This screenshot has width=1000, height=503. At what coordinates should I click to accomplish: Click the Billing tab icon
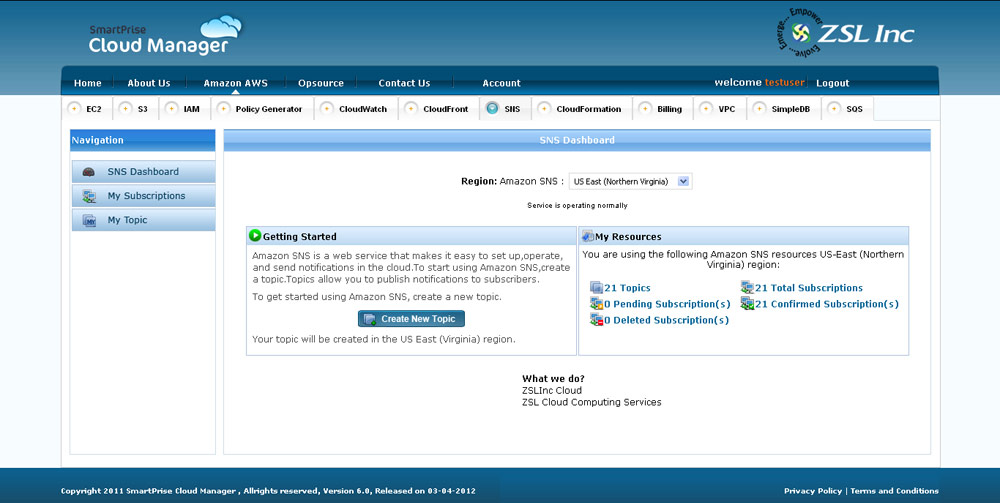coord(645,109)
